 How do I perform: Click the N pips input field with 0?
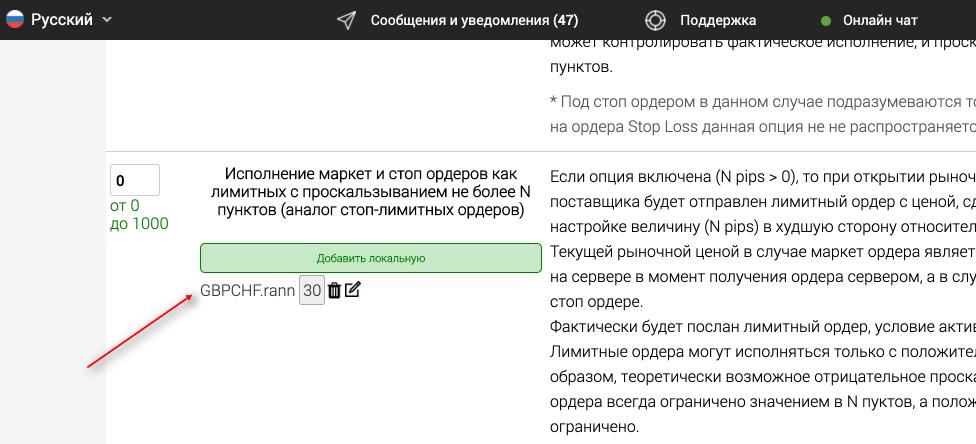135,181
